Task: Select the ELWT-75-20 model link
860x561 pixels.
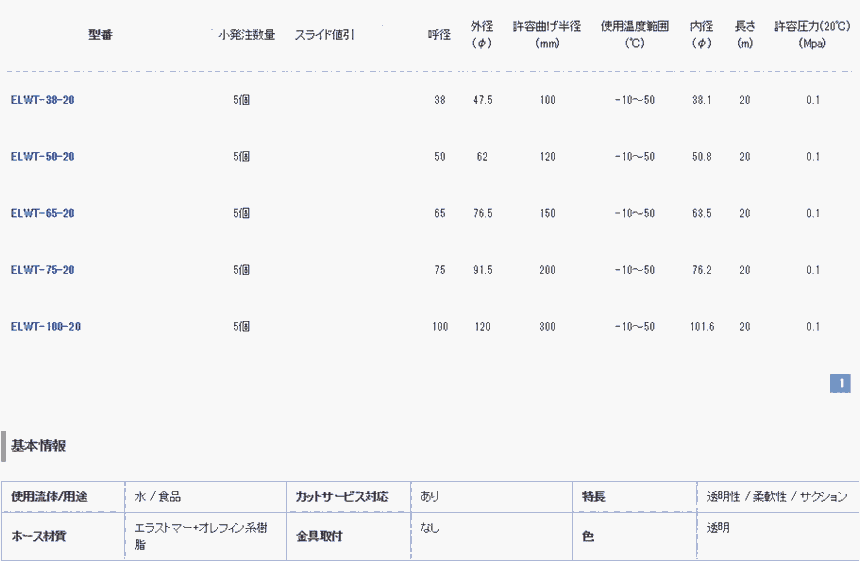Action: (x=42, y=270)
